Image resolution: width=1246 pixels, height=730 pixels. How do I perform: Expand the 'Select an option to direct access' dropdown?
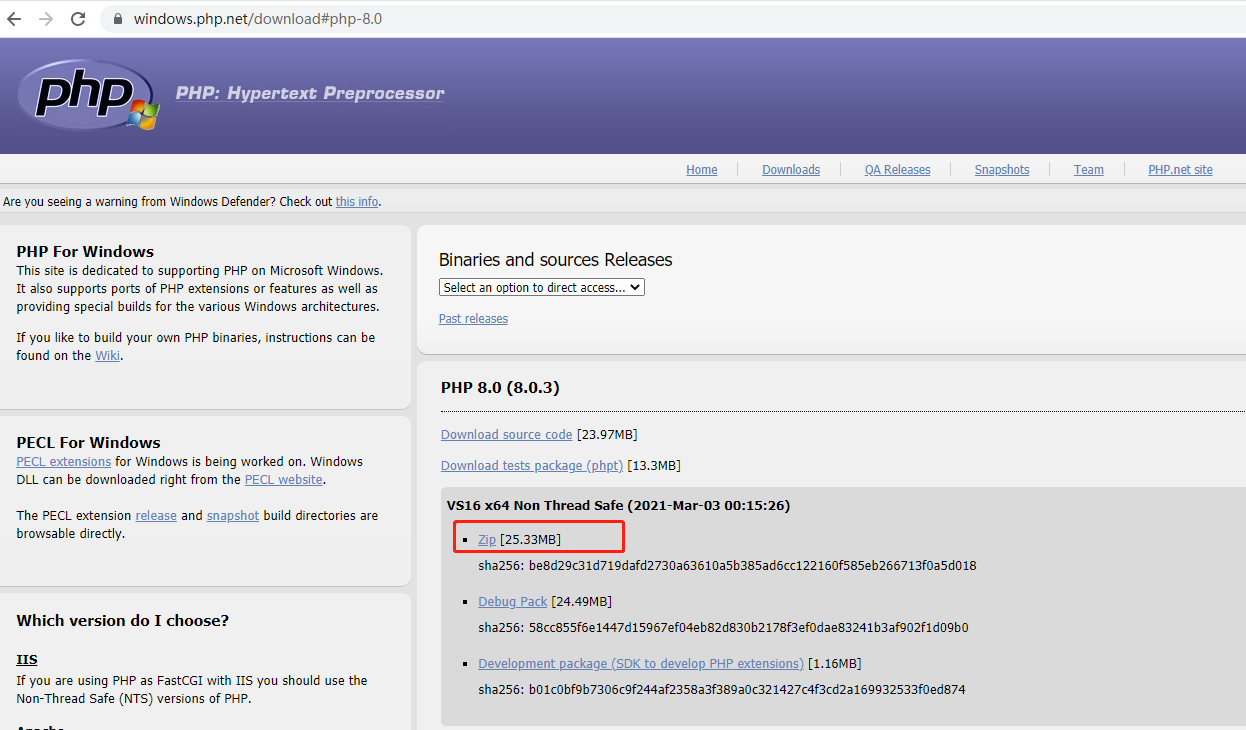[542, 287]
